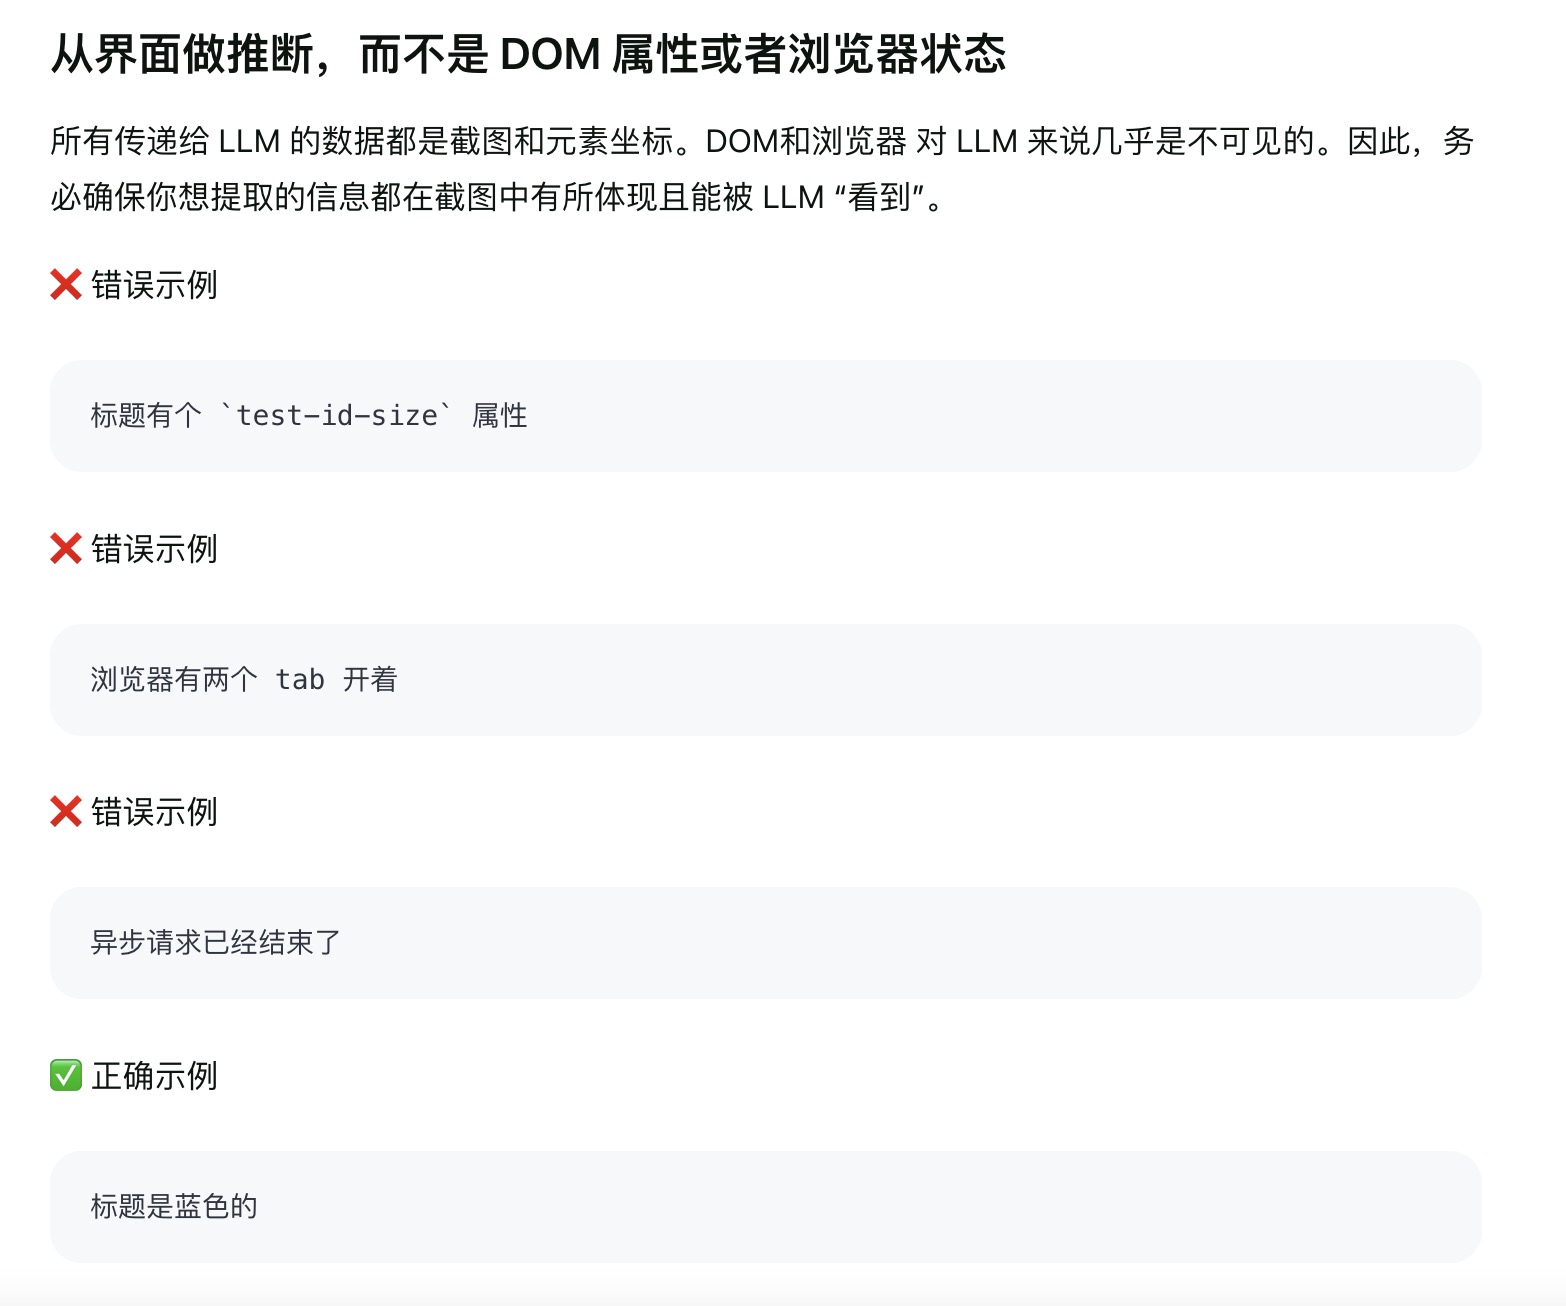The width and height of the screenshot is (1566, 1306).
Task: Click the code block about 浏览器有两个 tab
Action: click(x=765, y=680)
